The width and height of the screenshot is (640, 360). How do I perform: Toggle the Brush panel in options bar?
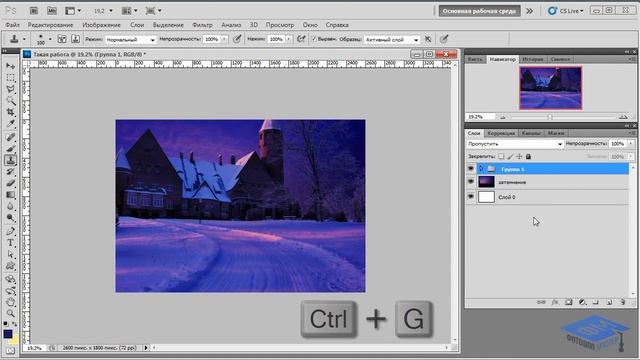62,39
